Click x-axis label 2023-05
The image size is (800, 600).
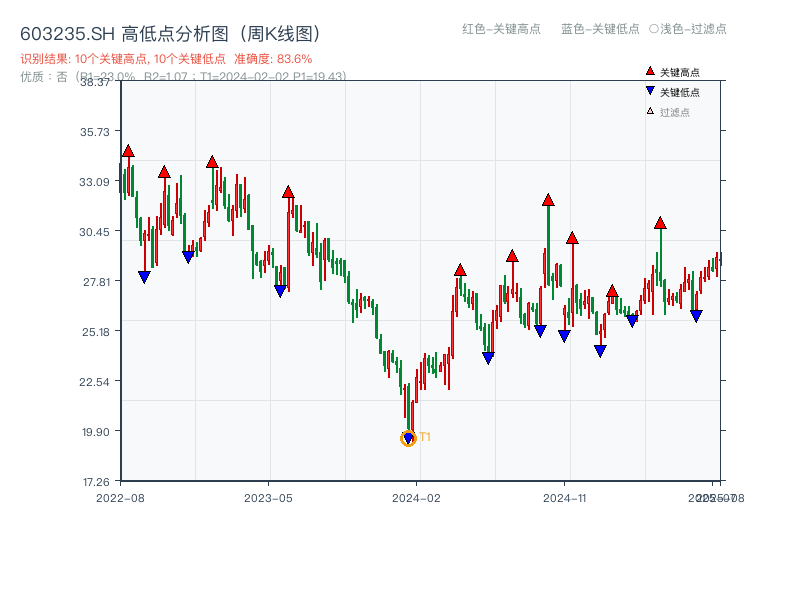point(268,498)
